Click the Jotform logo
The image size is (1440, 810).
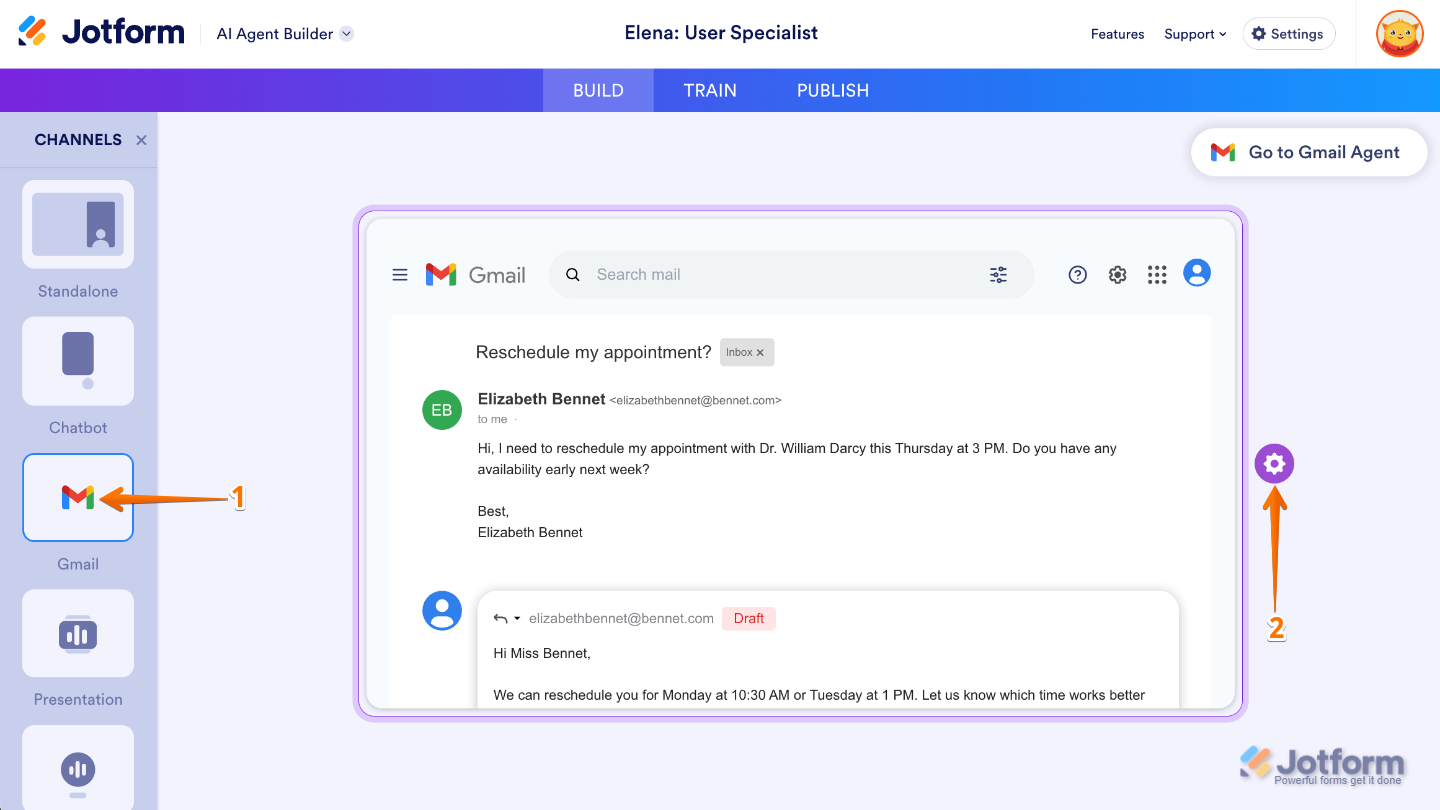(x=102, y=33)
